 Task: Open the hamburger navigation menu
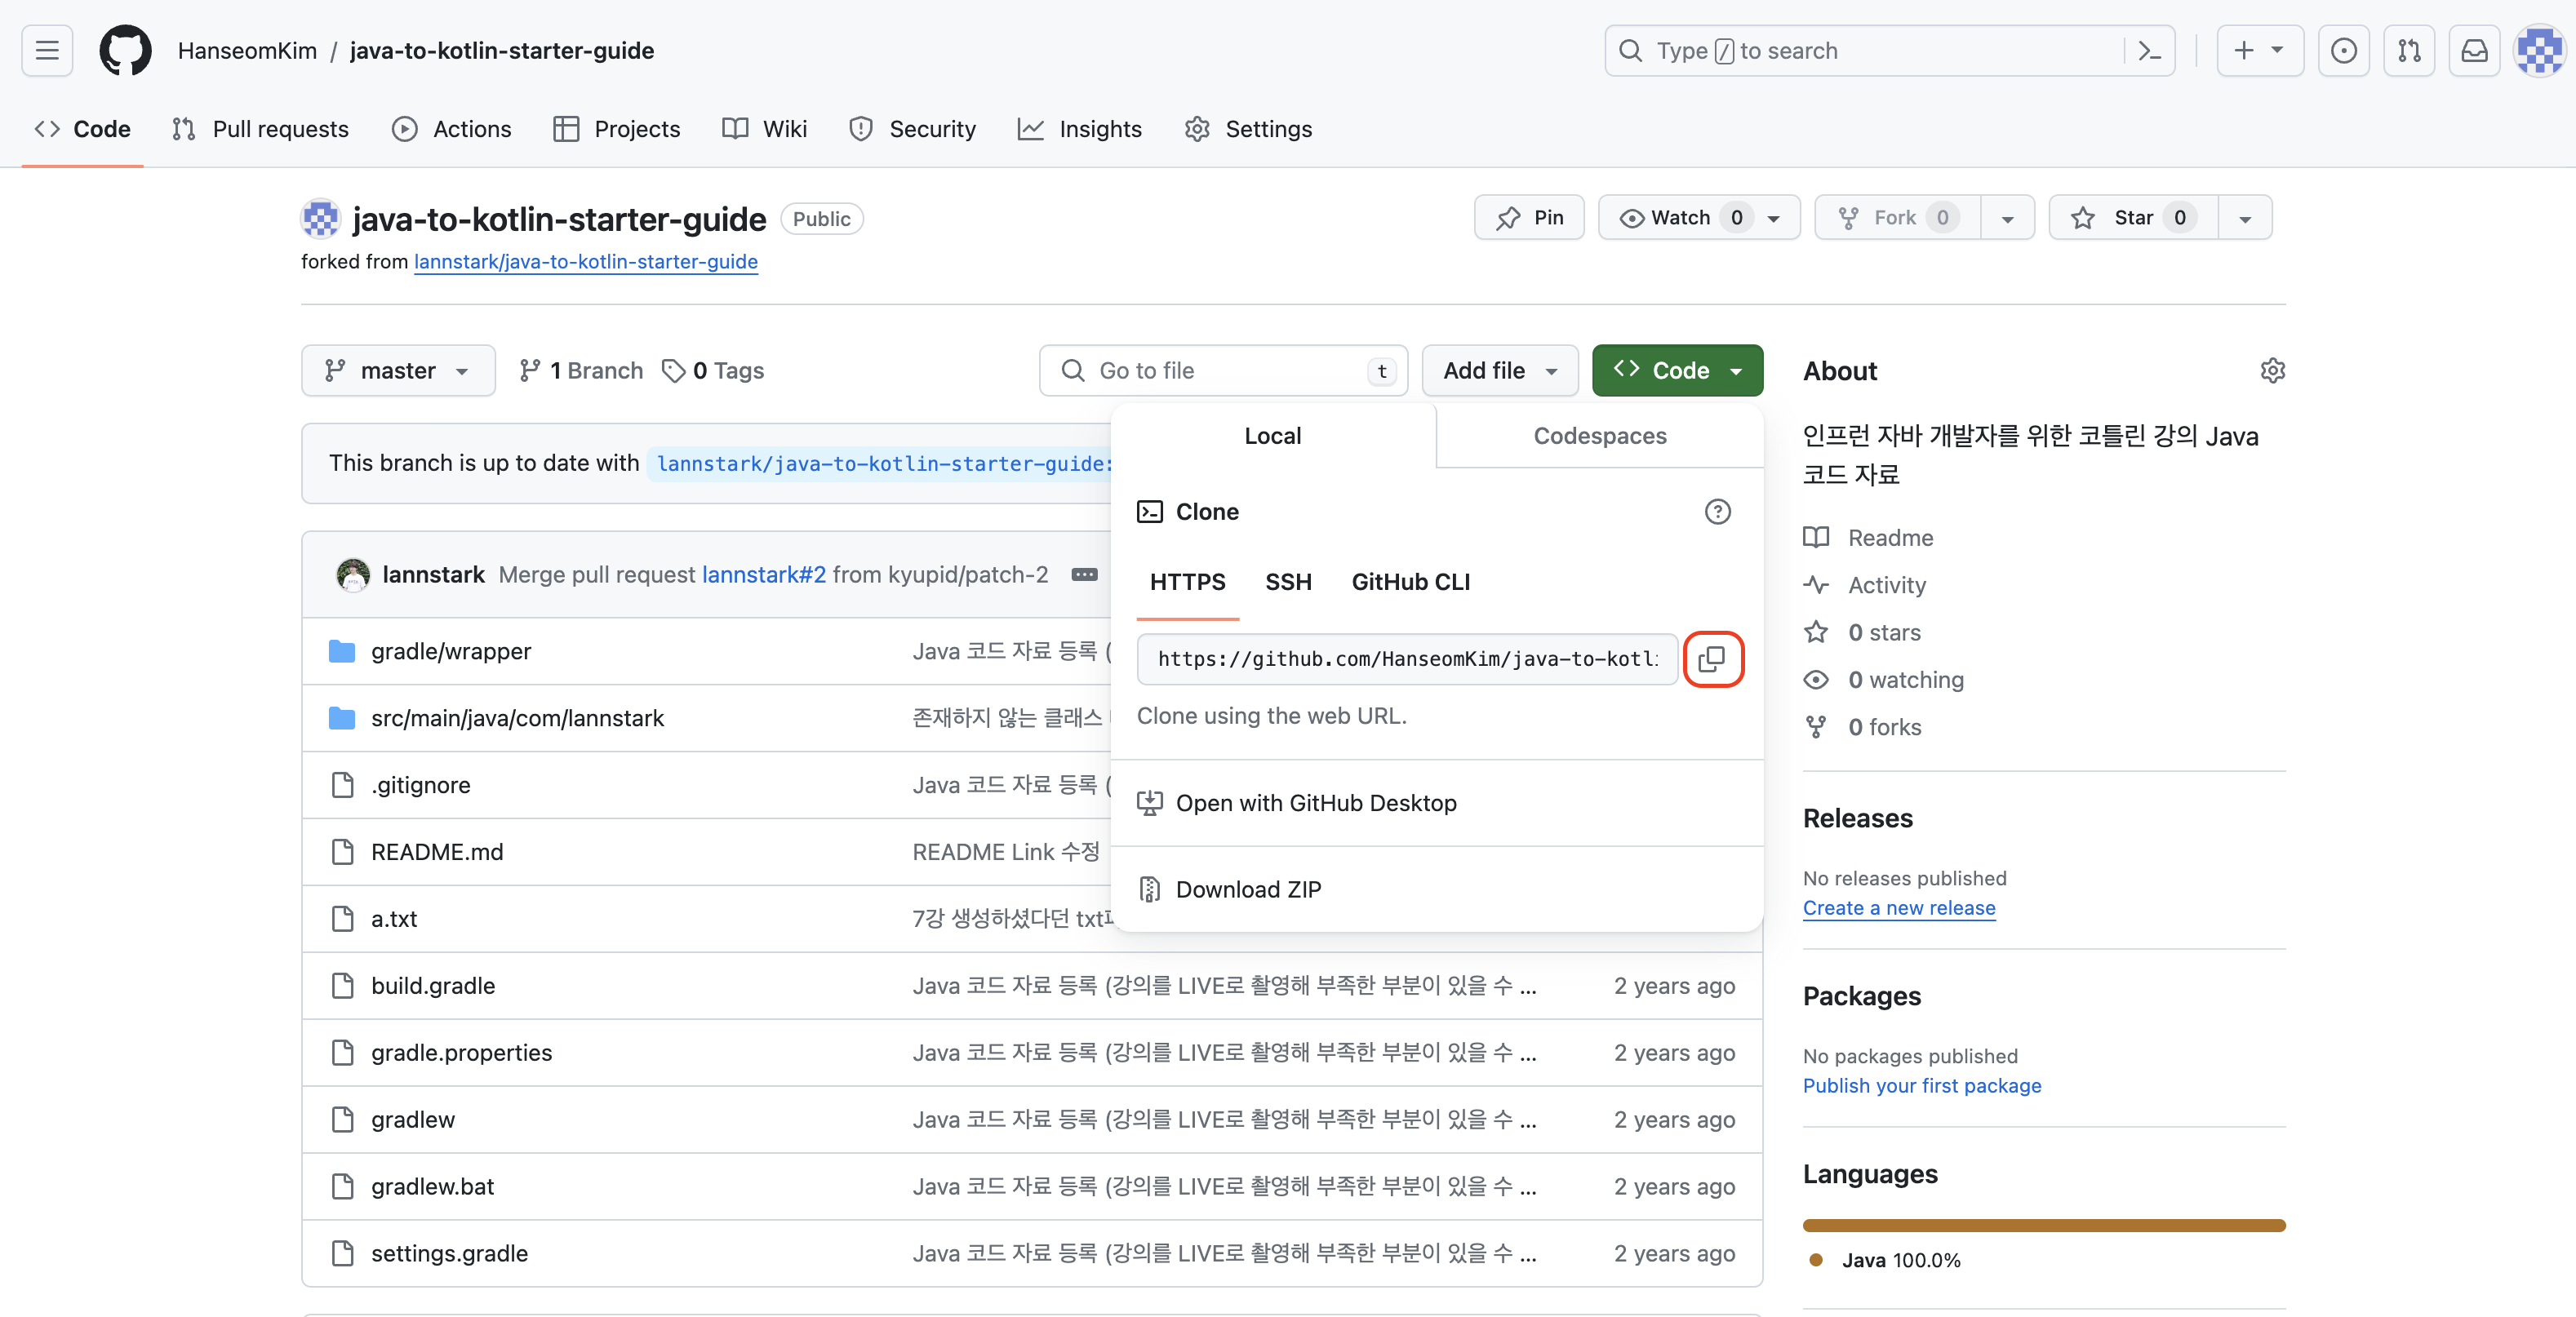[x=47, y=51]
